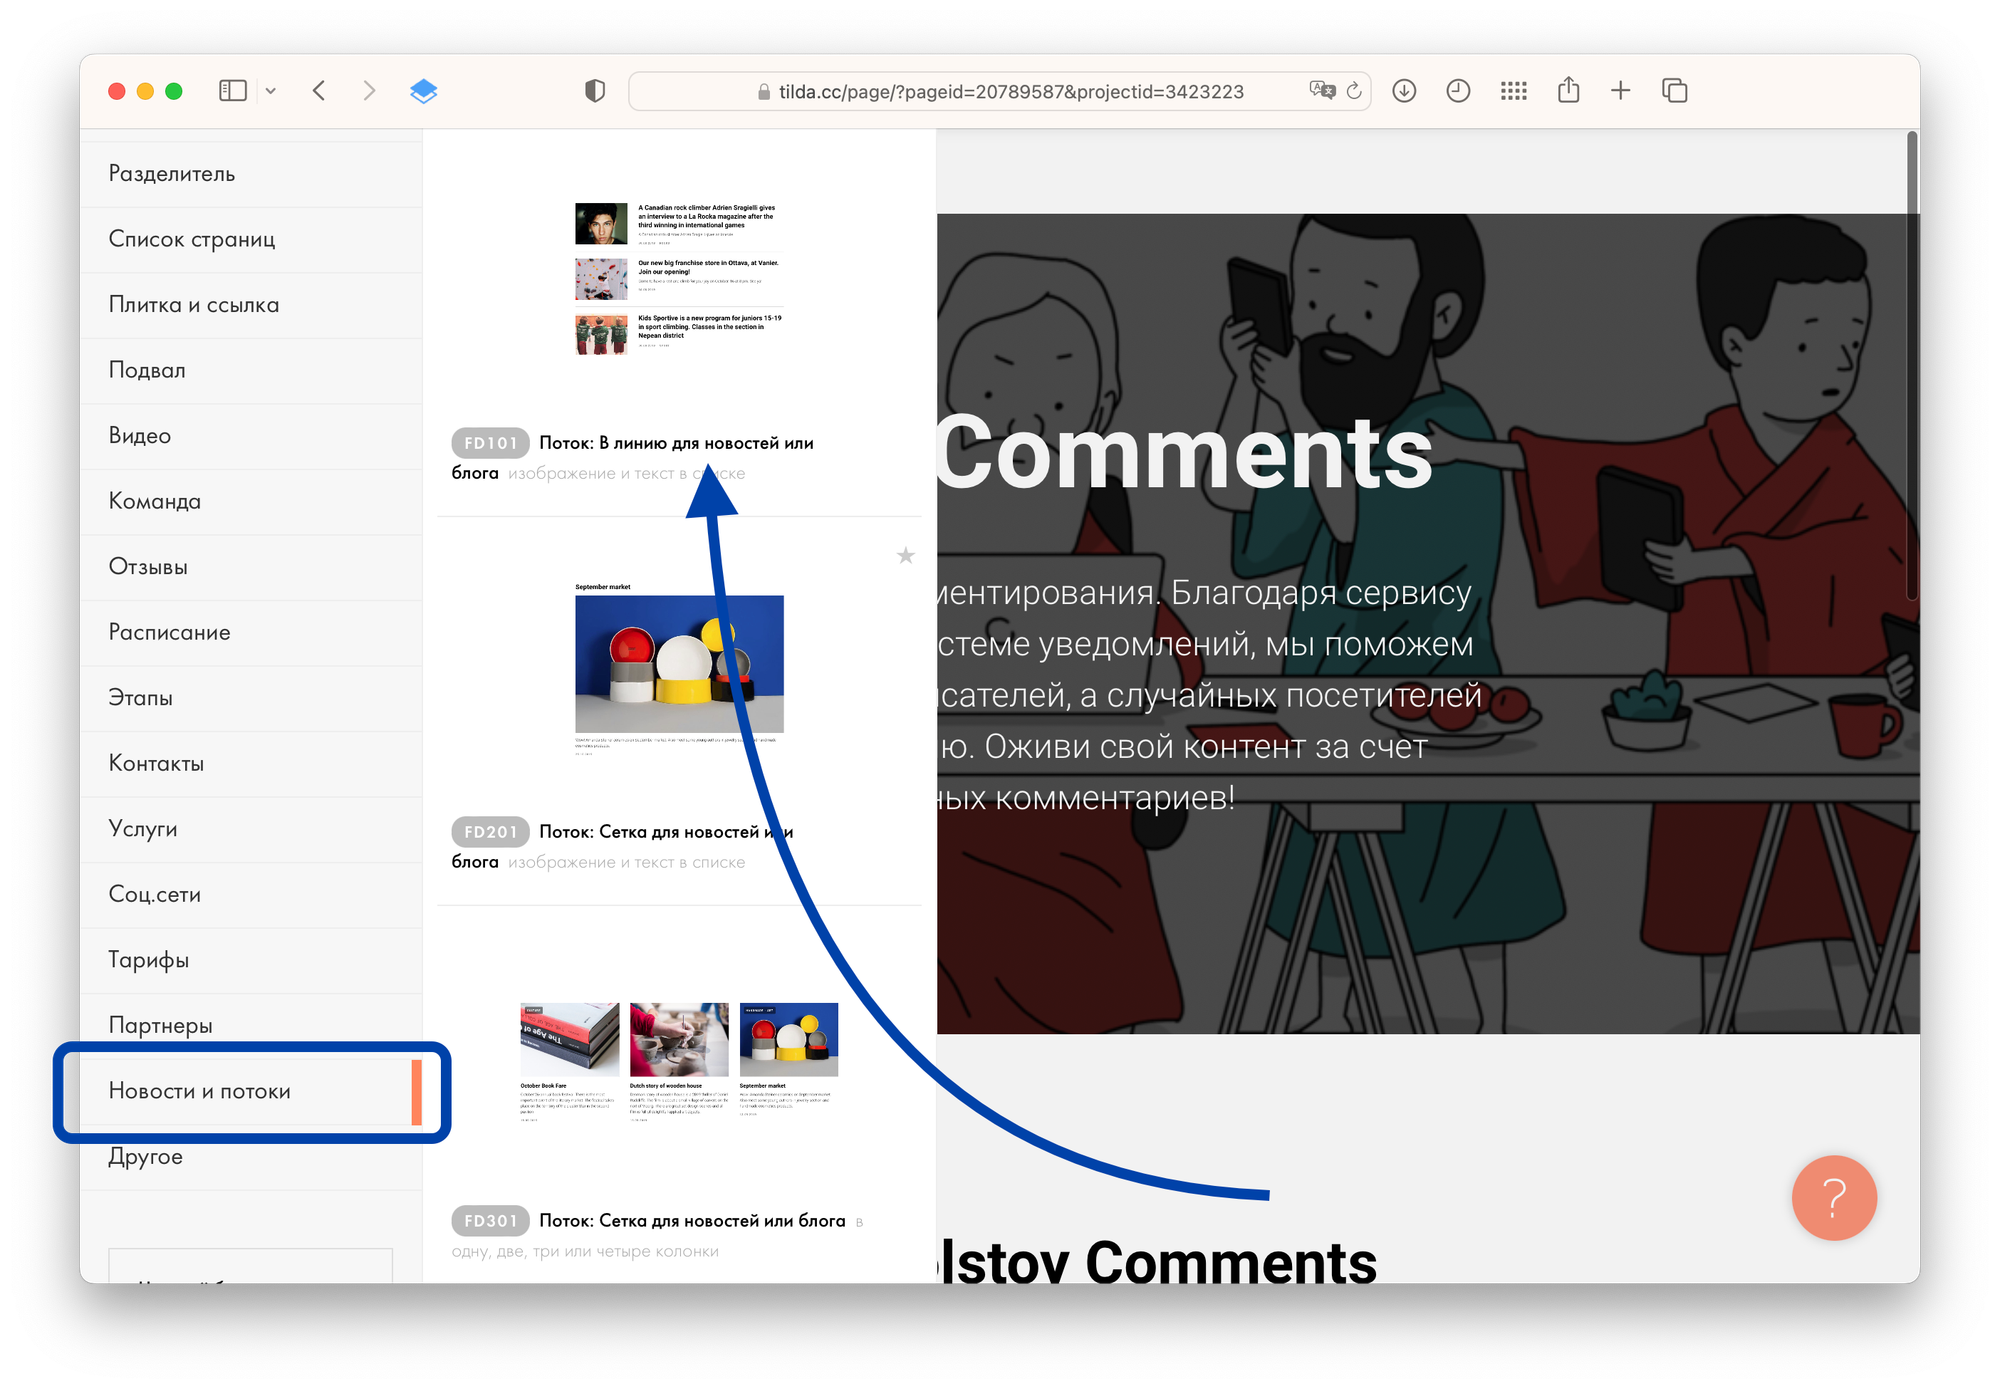Share the current page

(x=1568, y=90)
